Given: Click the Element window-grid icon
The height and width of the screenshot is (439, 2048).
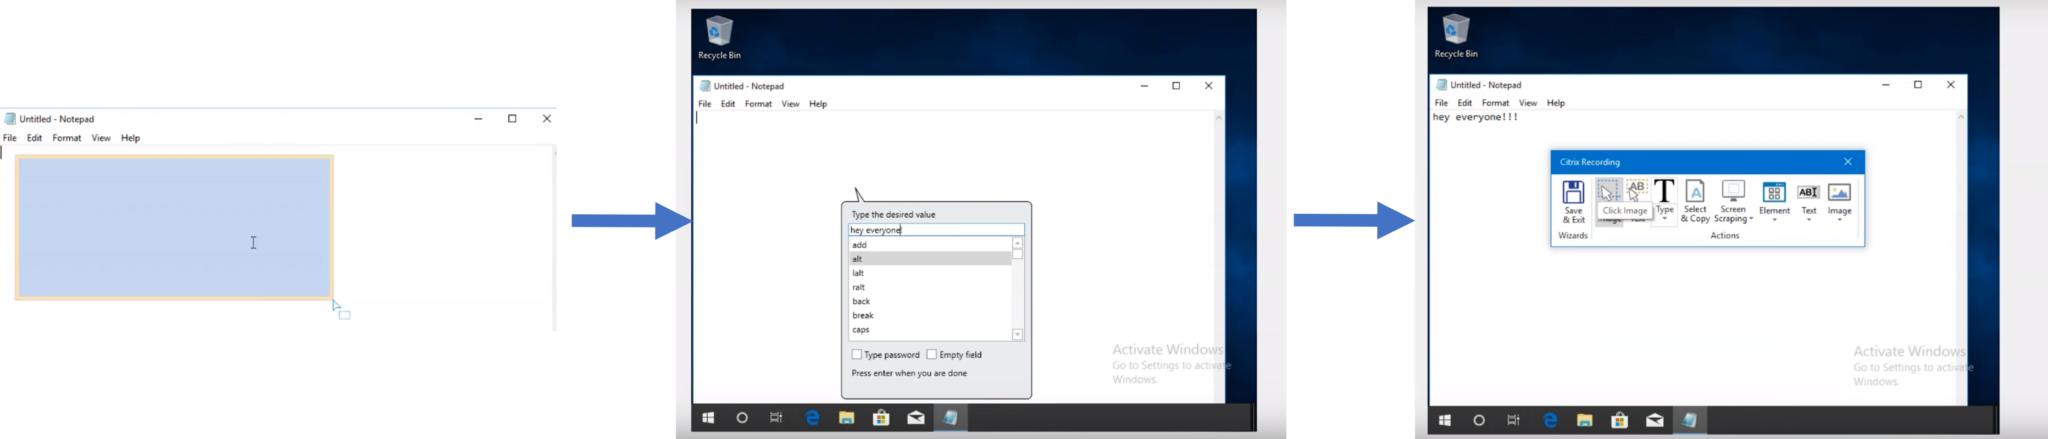Looking at the screenshot, I should 1774,193.
